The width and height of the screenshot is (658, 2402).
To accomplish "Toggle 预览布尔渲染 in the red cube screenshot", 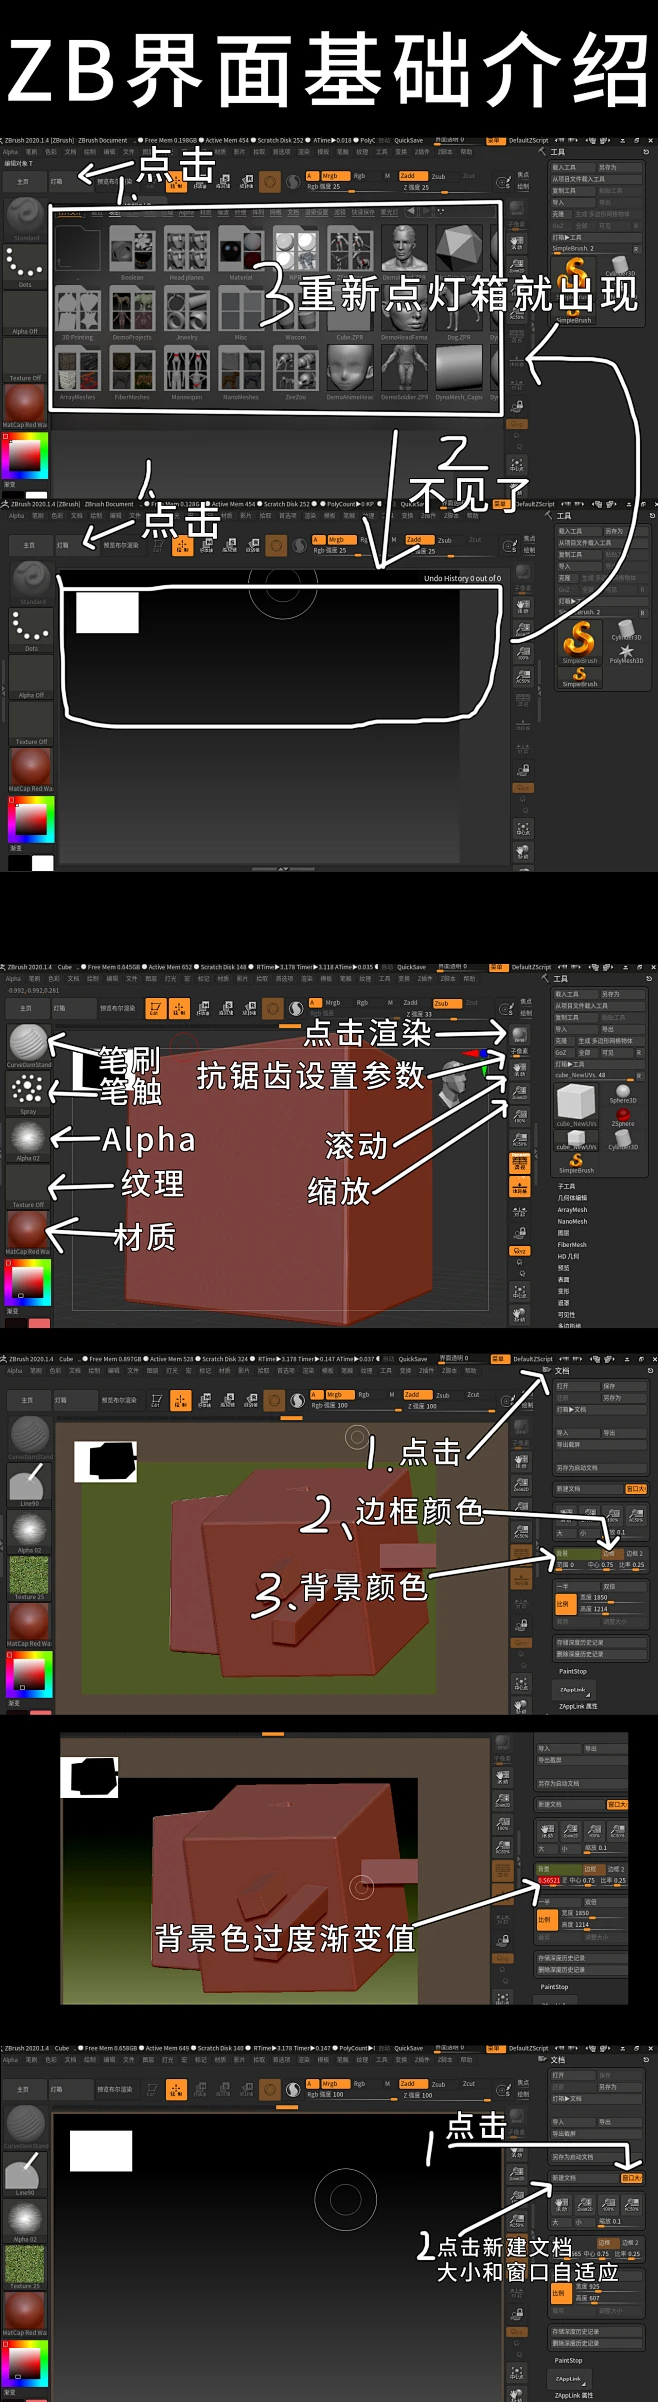I will click(117, 1009).
